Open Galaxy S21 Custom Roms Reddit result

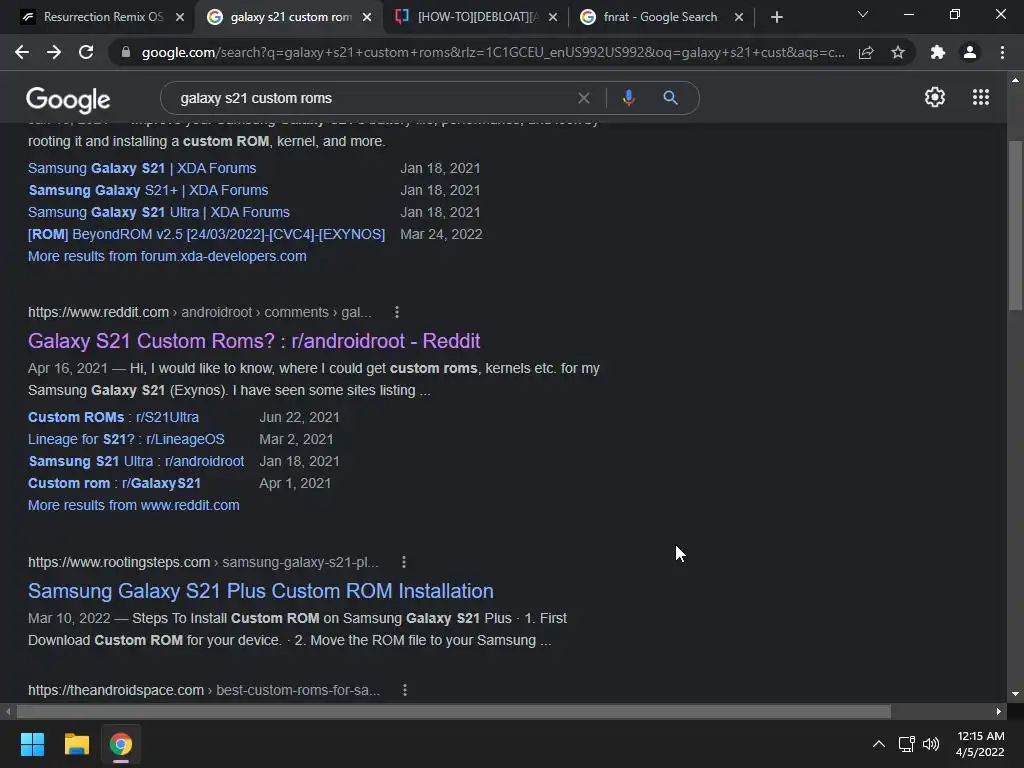click(x=254, y=340)
